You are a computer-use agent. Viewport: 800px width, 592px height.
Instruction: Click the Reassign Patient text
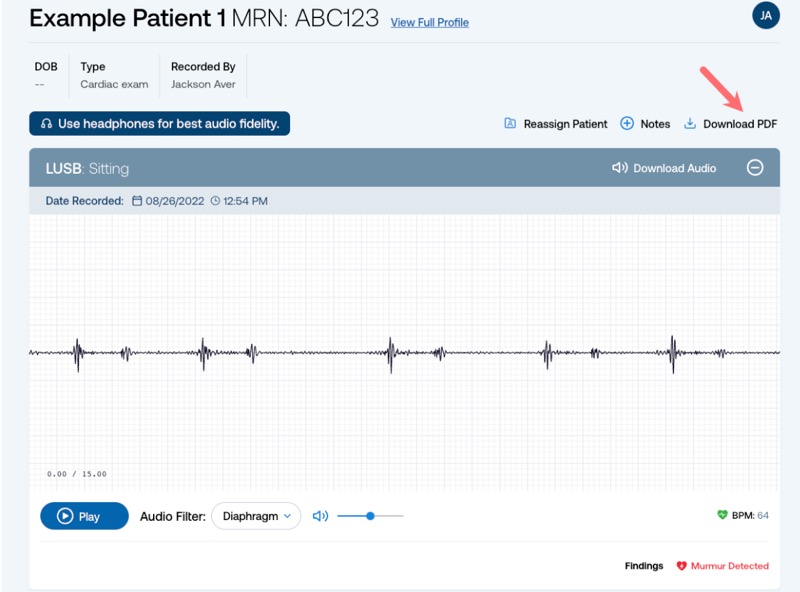pyautogui.click(x=565, y=124)
